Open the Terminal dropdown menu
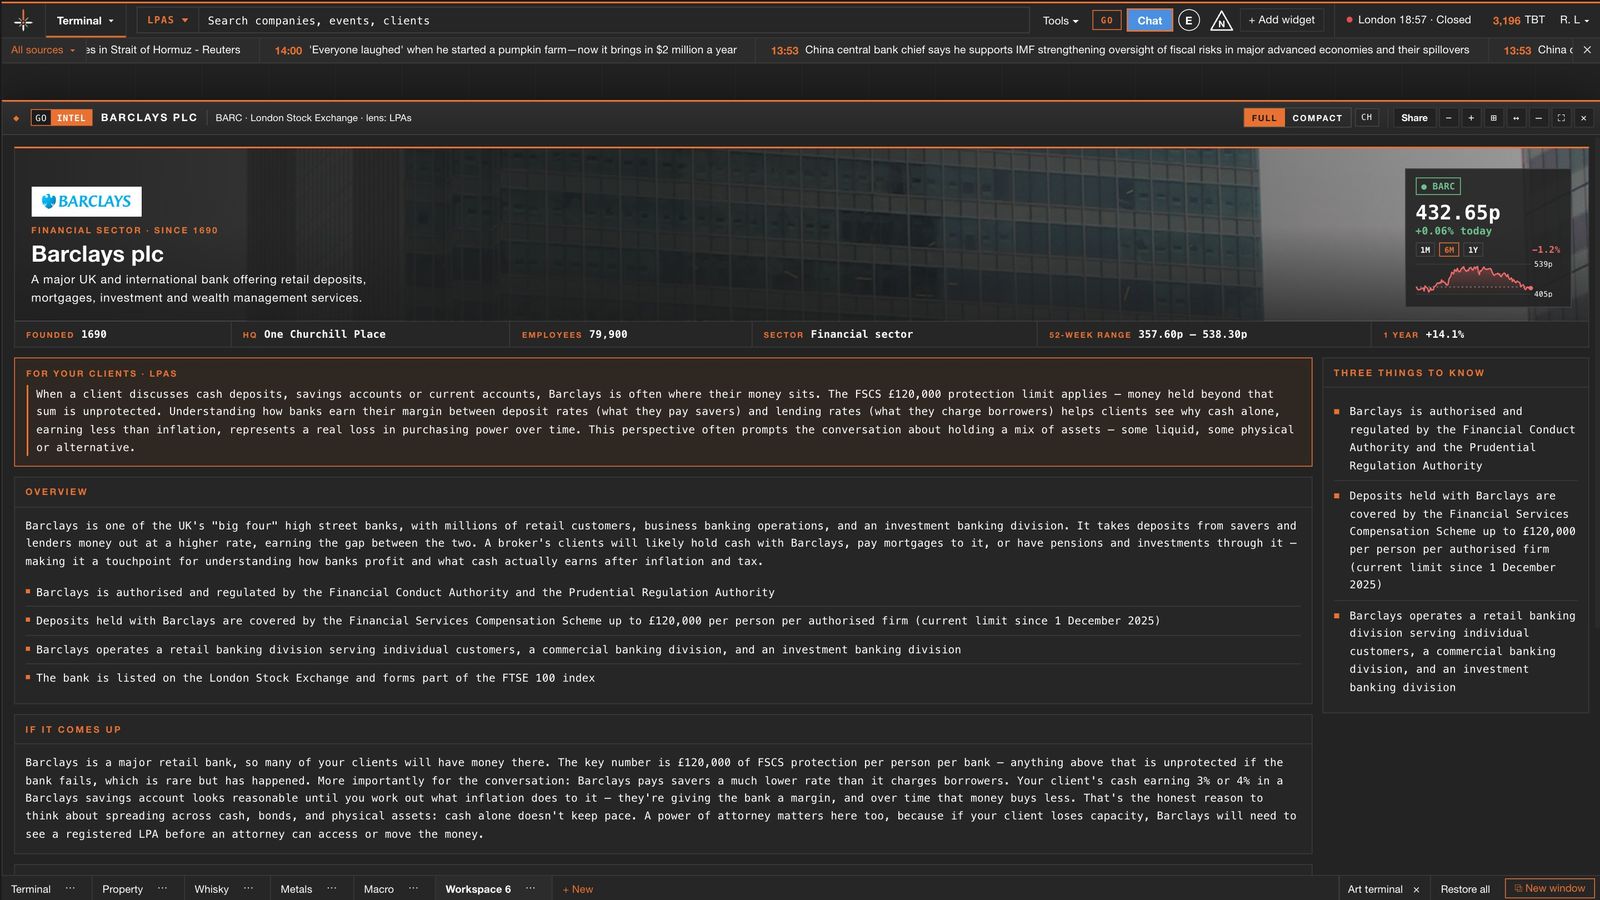The height and width of the screenshot is (900, 1600). 85,20
